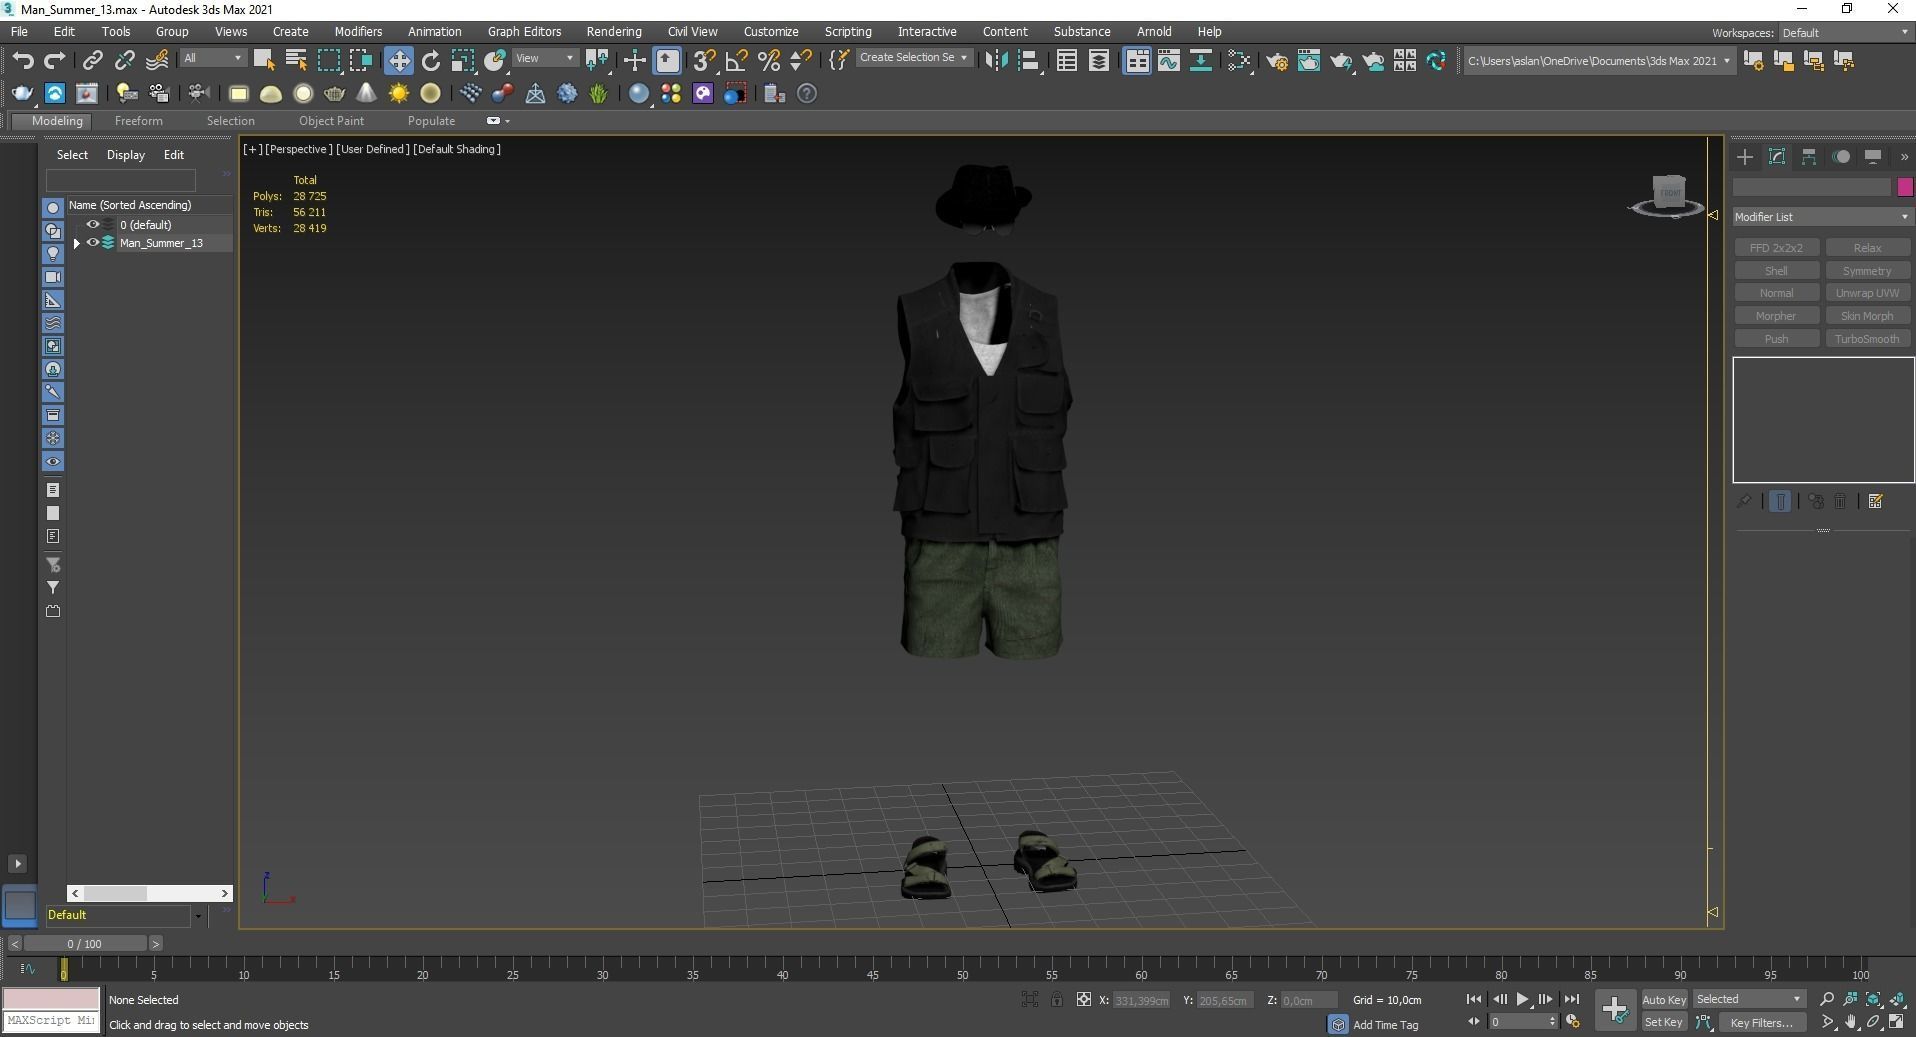Screen dimensions: 1916x1037
Task: Click the Key Filters button
Action: tap(1761, 1022)
